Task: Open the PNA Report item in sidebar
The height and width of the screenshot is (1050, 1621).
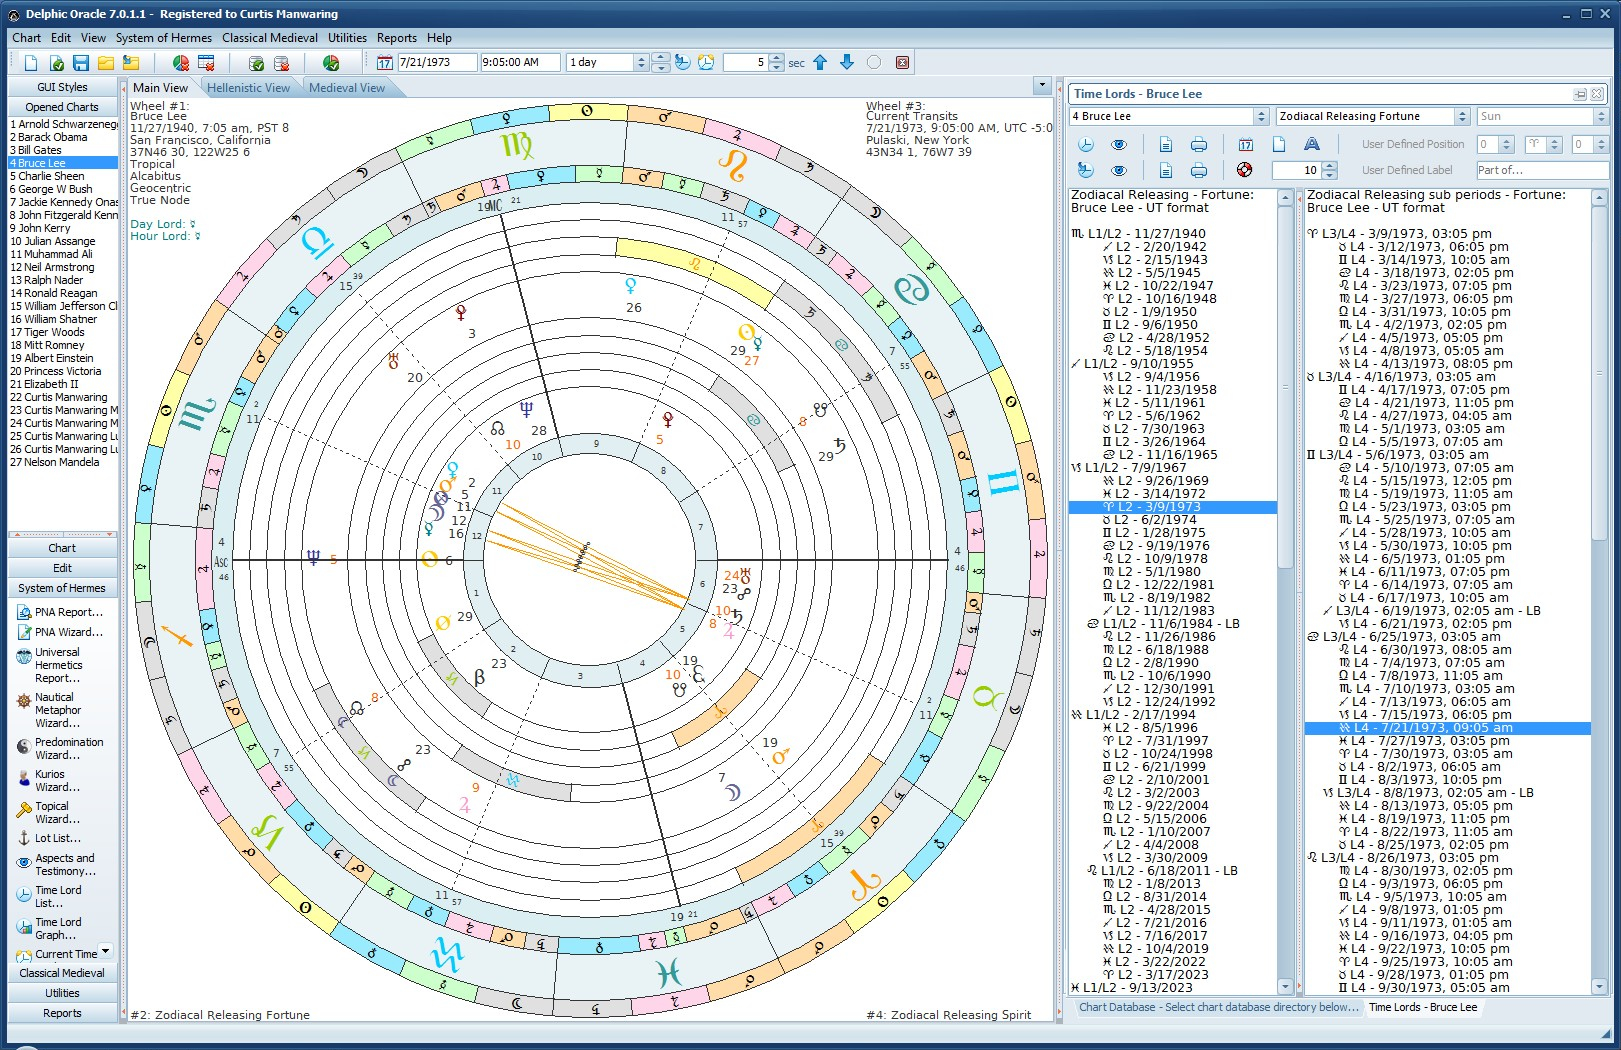Action: pyautogui.click(x=62, y=612)
